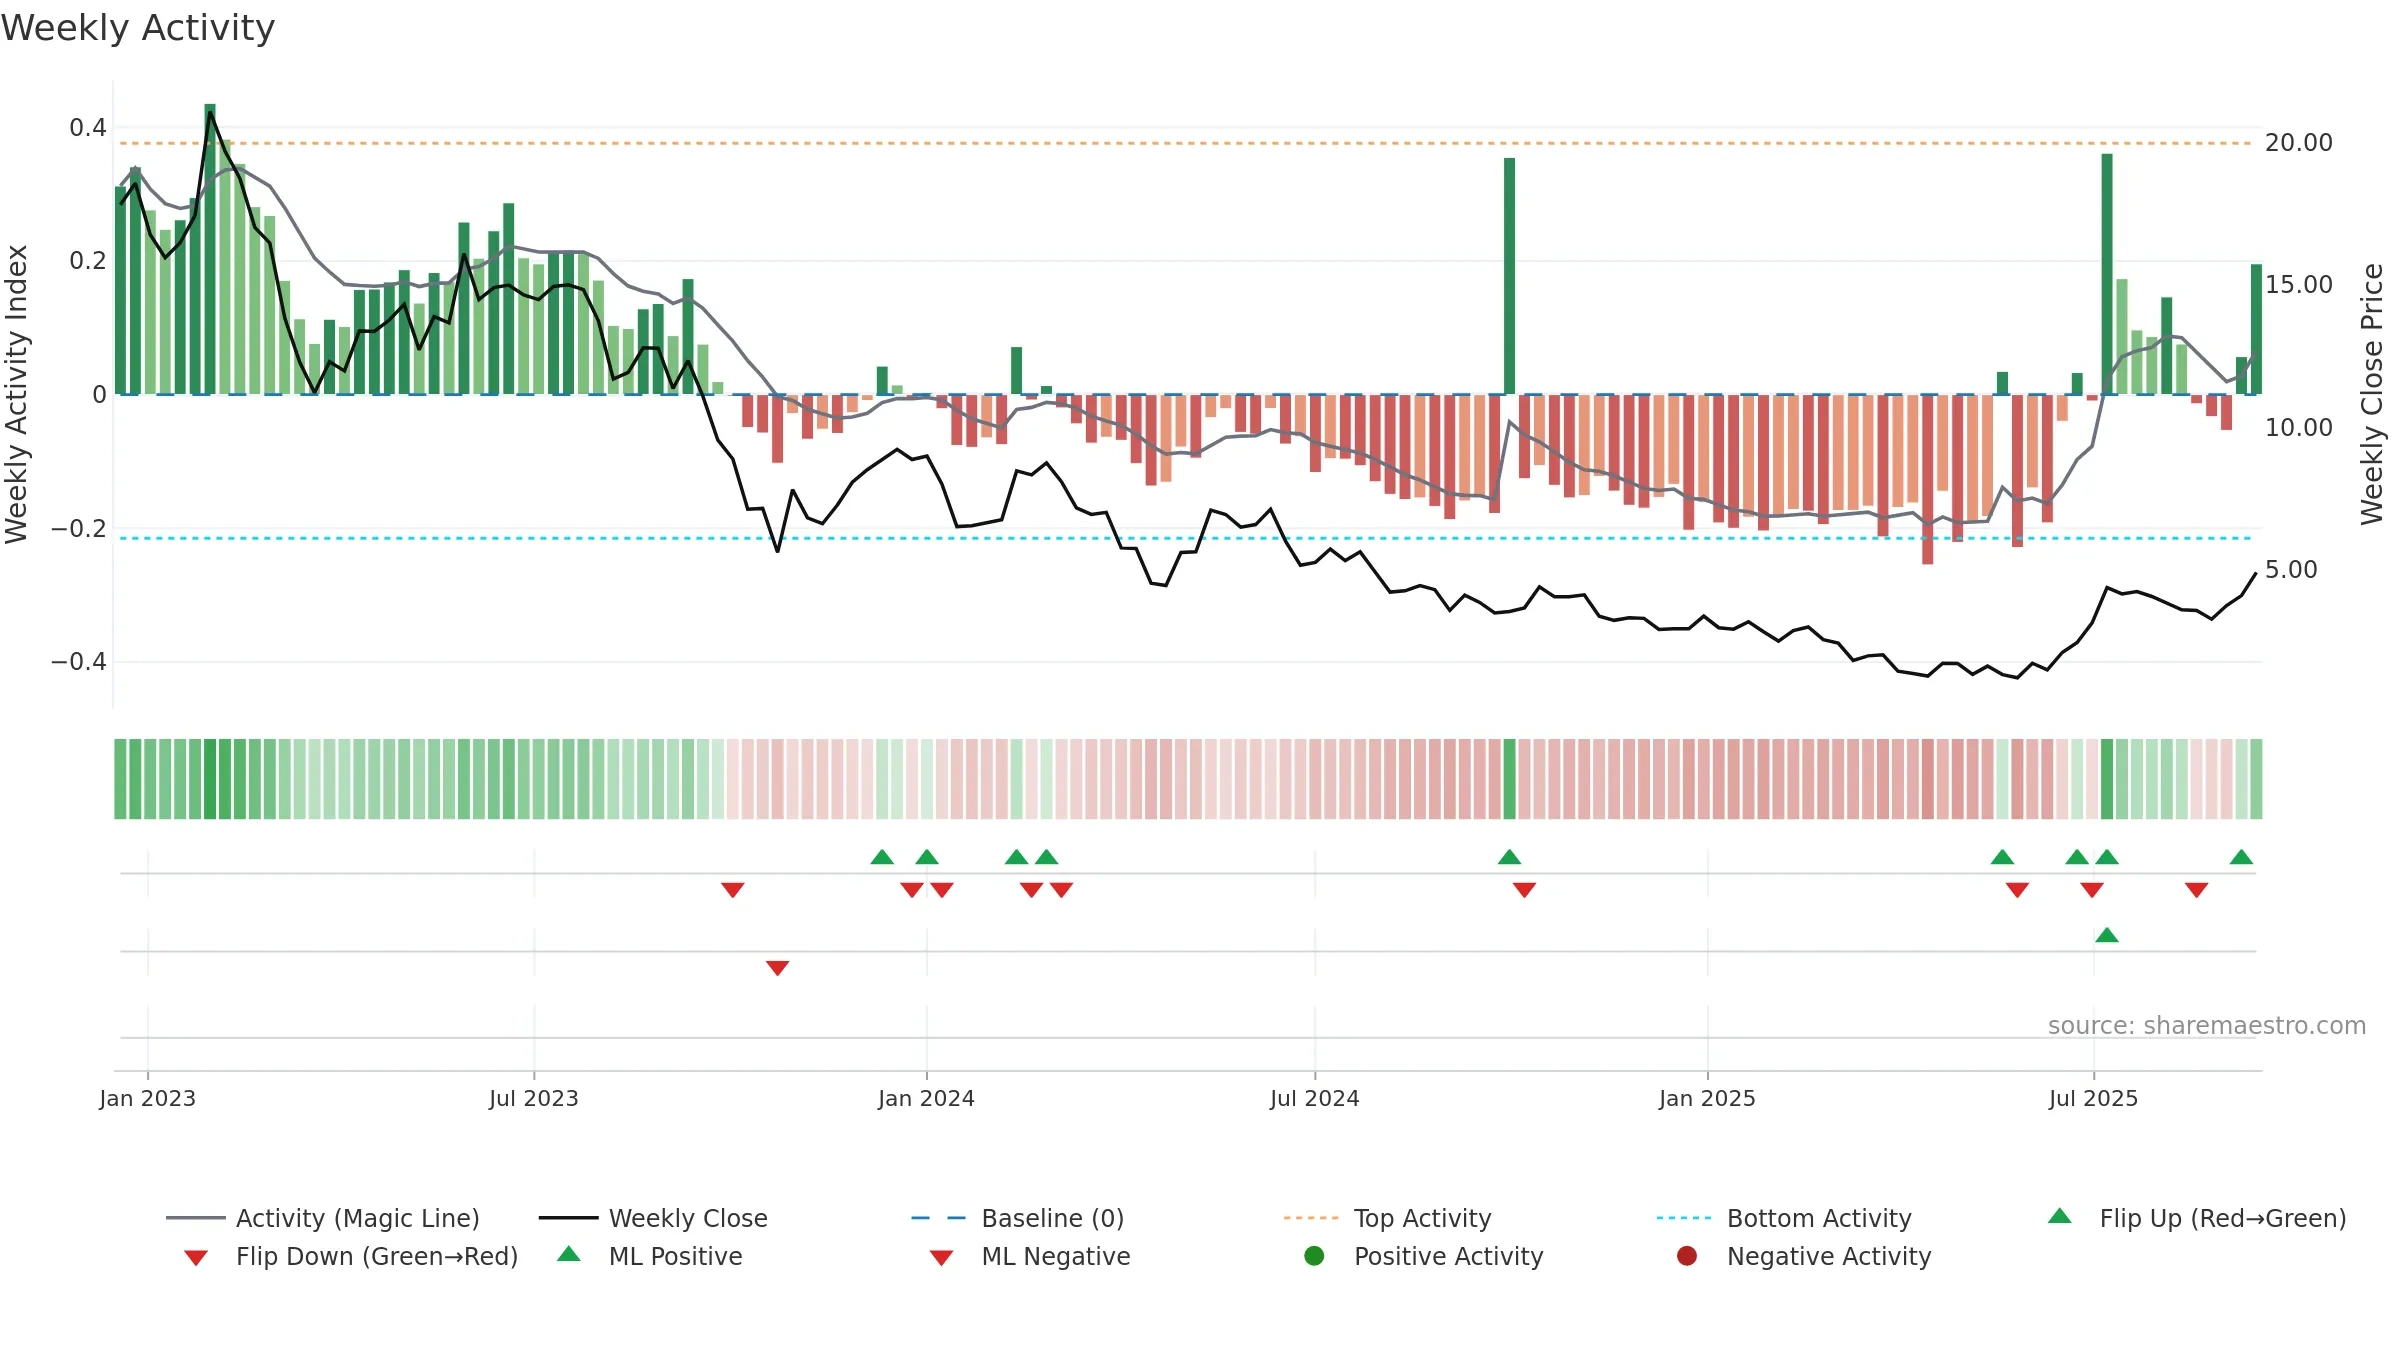Click the Jan 2025 x-axis label
Viewport: 2400px width, 1350px height.
1708,1098
